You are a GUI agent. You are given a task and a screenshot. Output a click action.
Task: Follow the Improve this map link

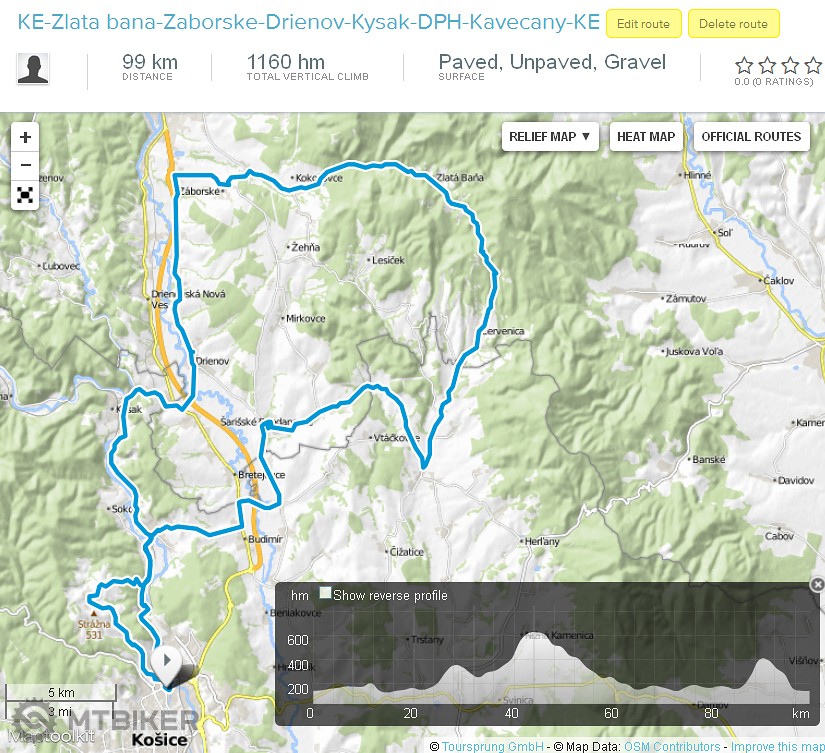[777, 746]
